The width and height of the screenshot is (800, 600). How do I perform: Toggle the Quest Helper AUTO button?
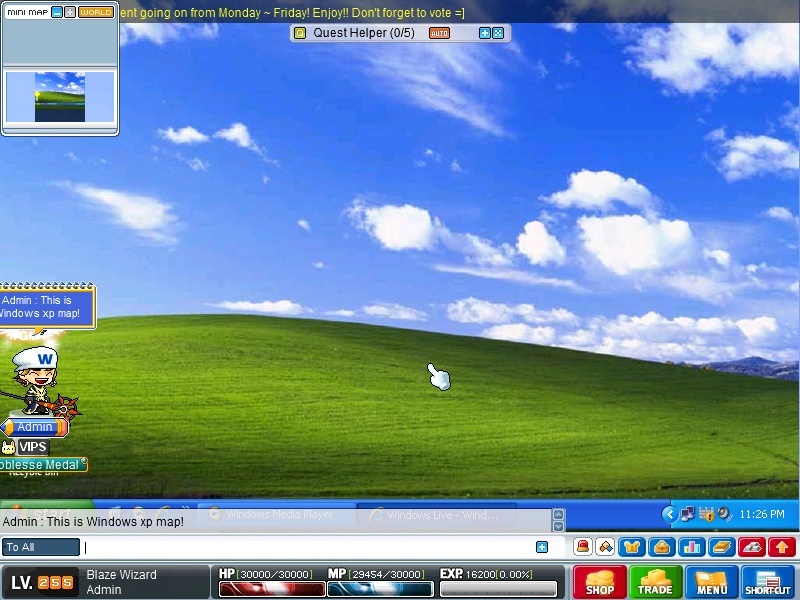[x=439, y=34]
